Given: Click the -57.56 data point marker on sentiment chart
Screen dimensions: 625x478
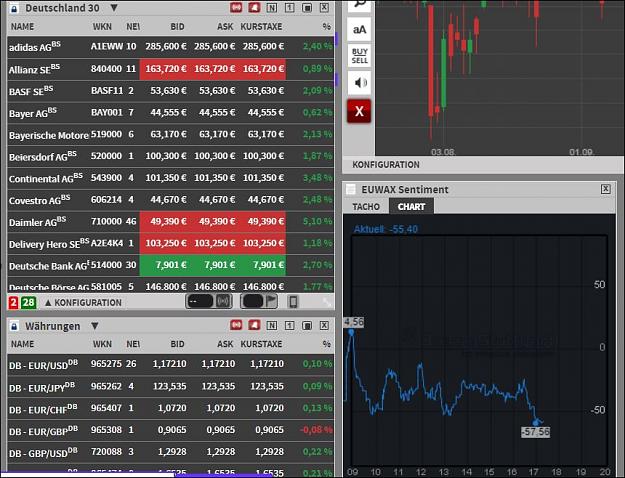Looking at the screenshot, I should click(535, 423).
